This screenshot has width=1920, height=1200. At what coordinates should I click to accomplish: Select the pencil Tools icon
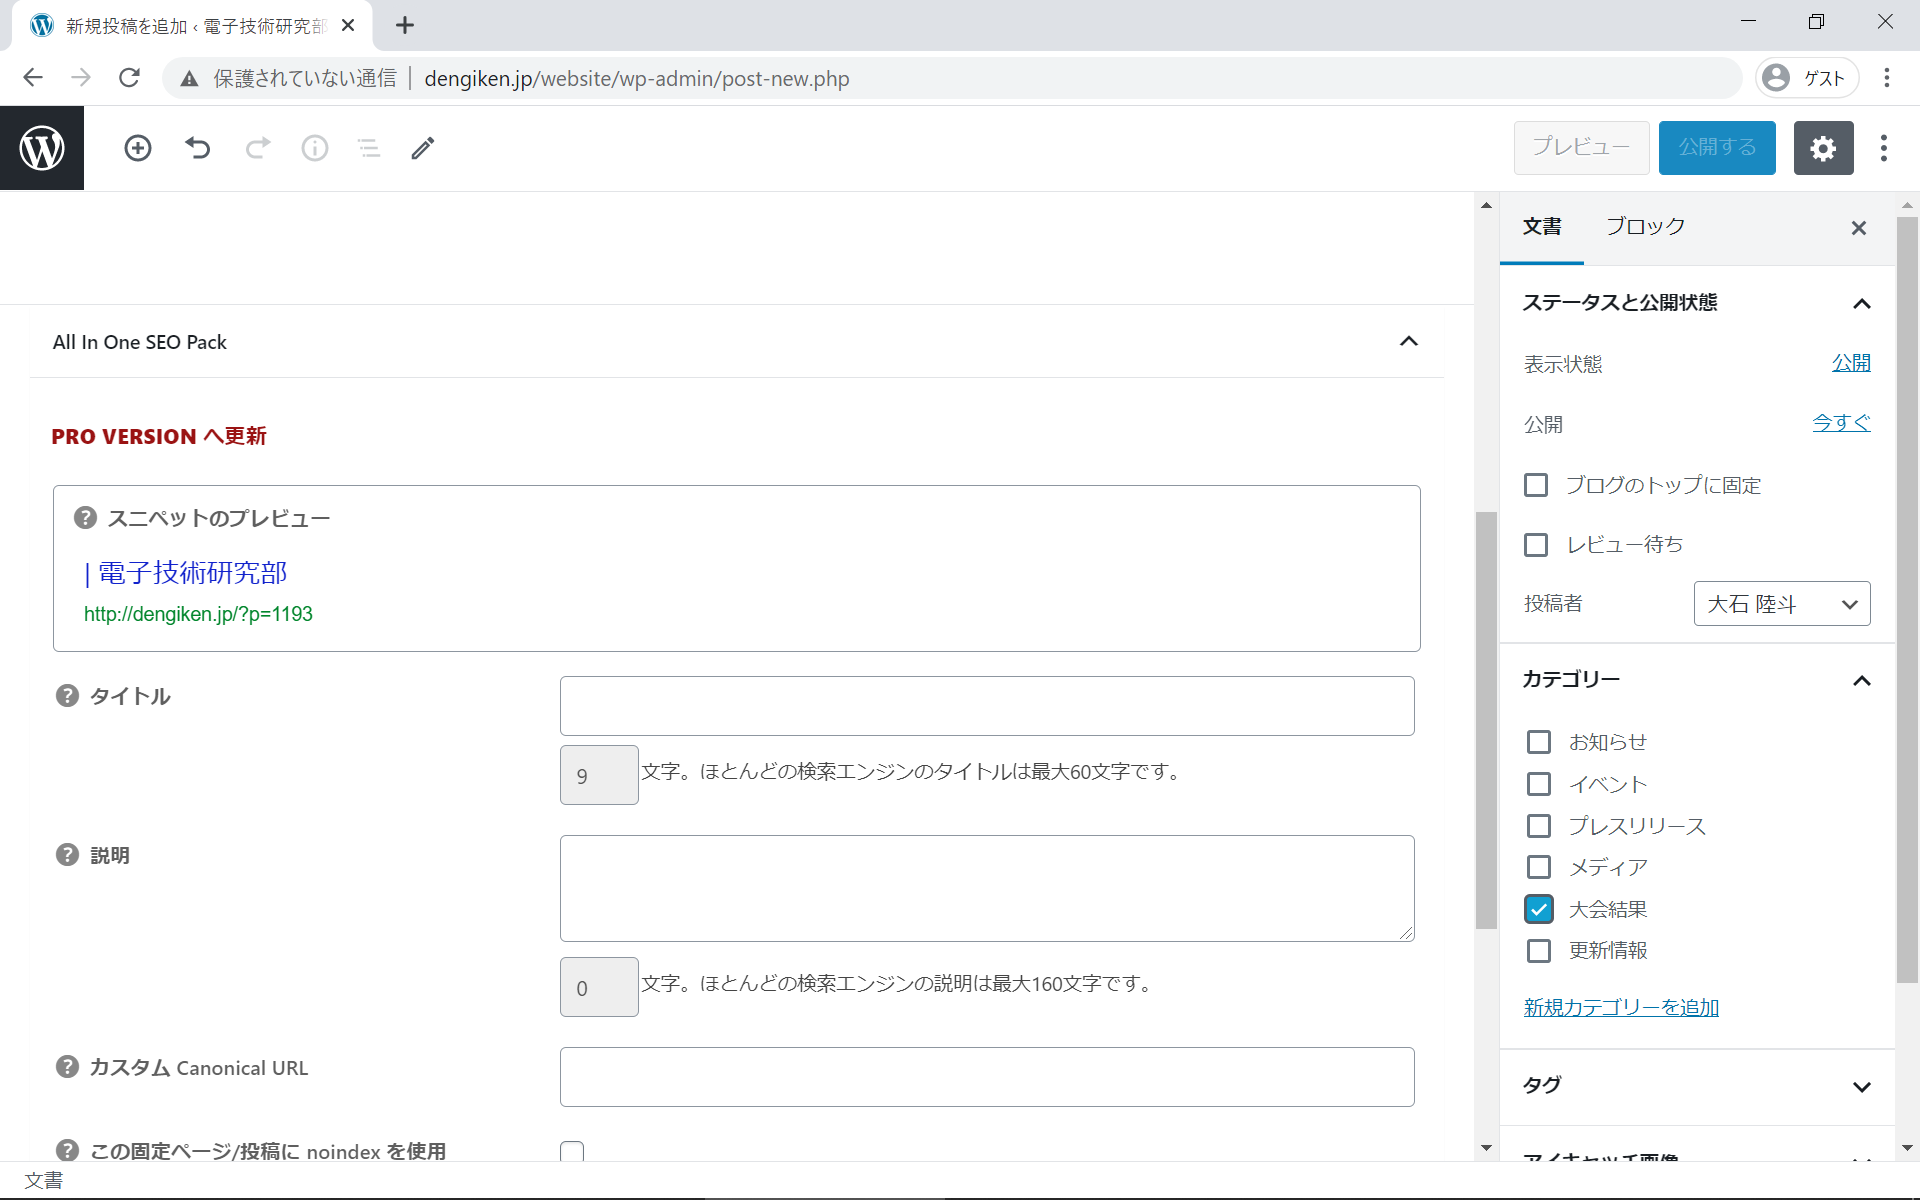423,148
